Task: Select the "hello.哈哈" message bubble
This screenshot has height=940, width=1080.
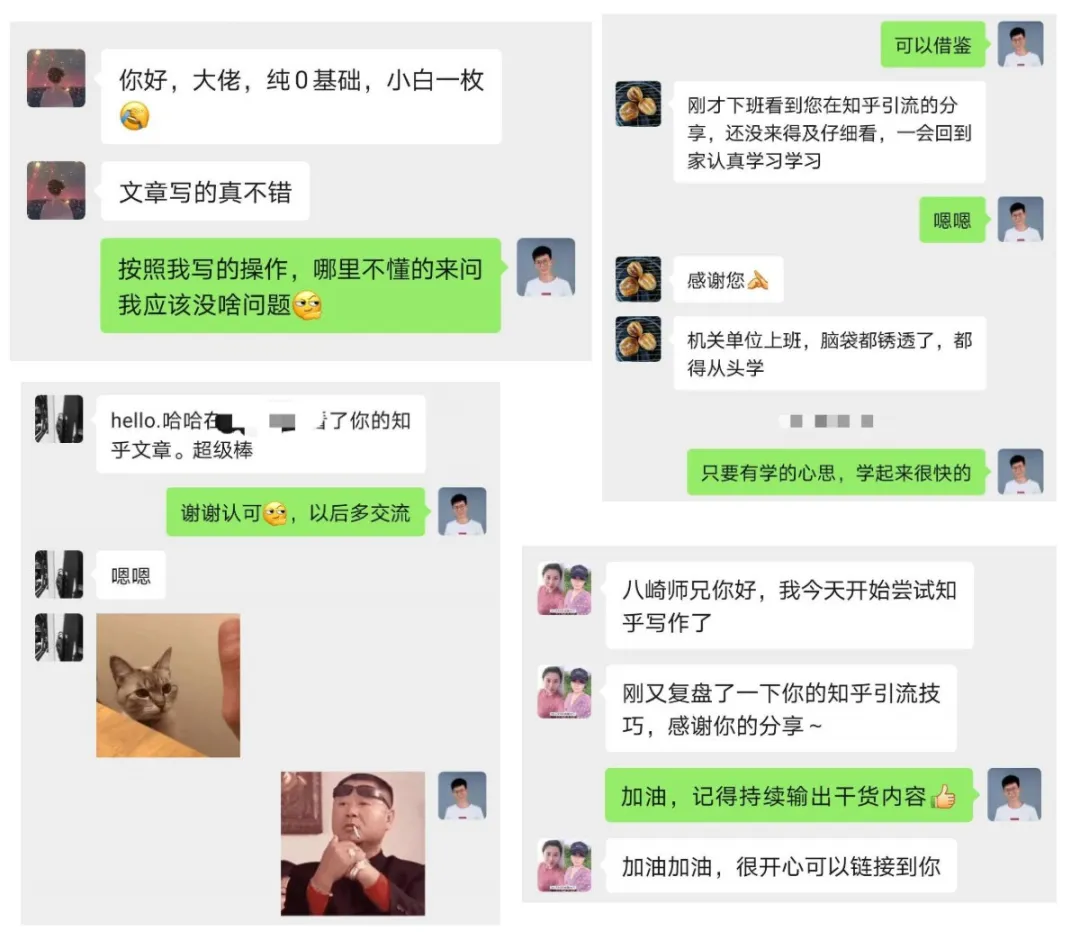Action: (260, 435)
